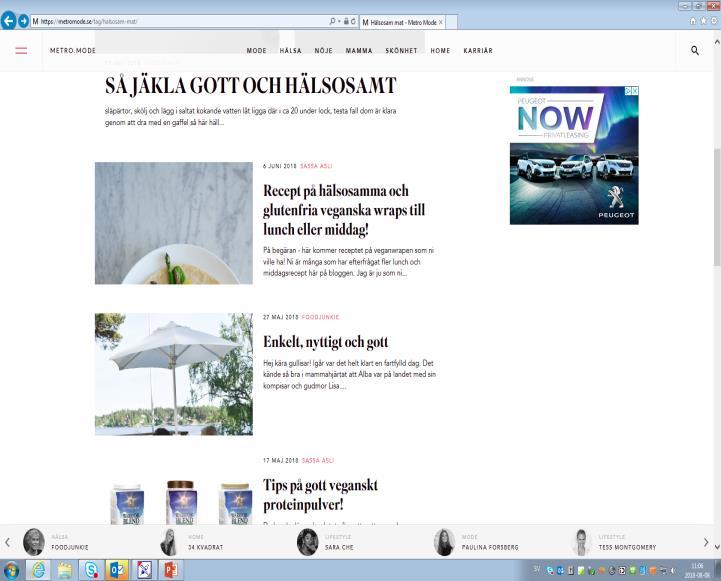Open File Explorer from the taskbar
Image resolution: width=721 pixels, height=581 pixels.
(65, 570)
